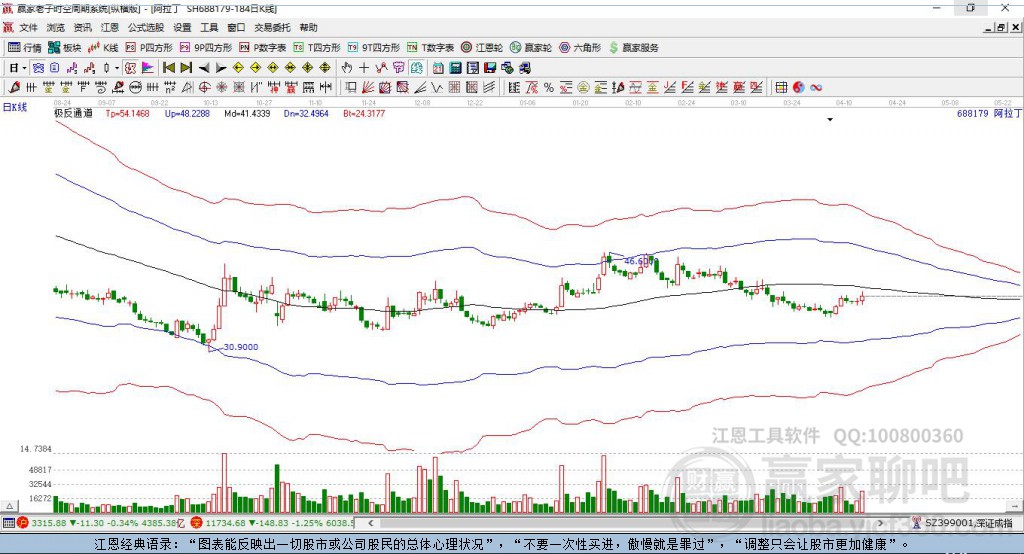
Task: Click the colorful triangle chart icon
Action: [148, 68]
